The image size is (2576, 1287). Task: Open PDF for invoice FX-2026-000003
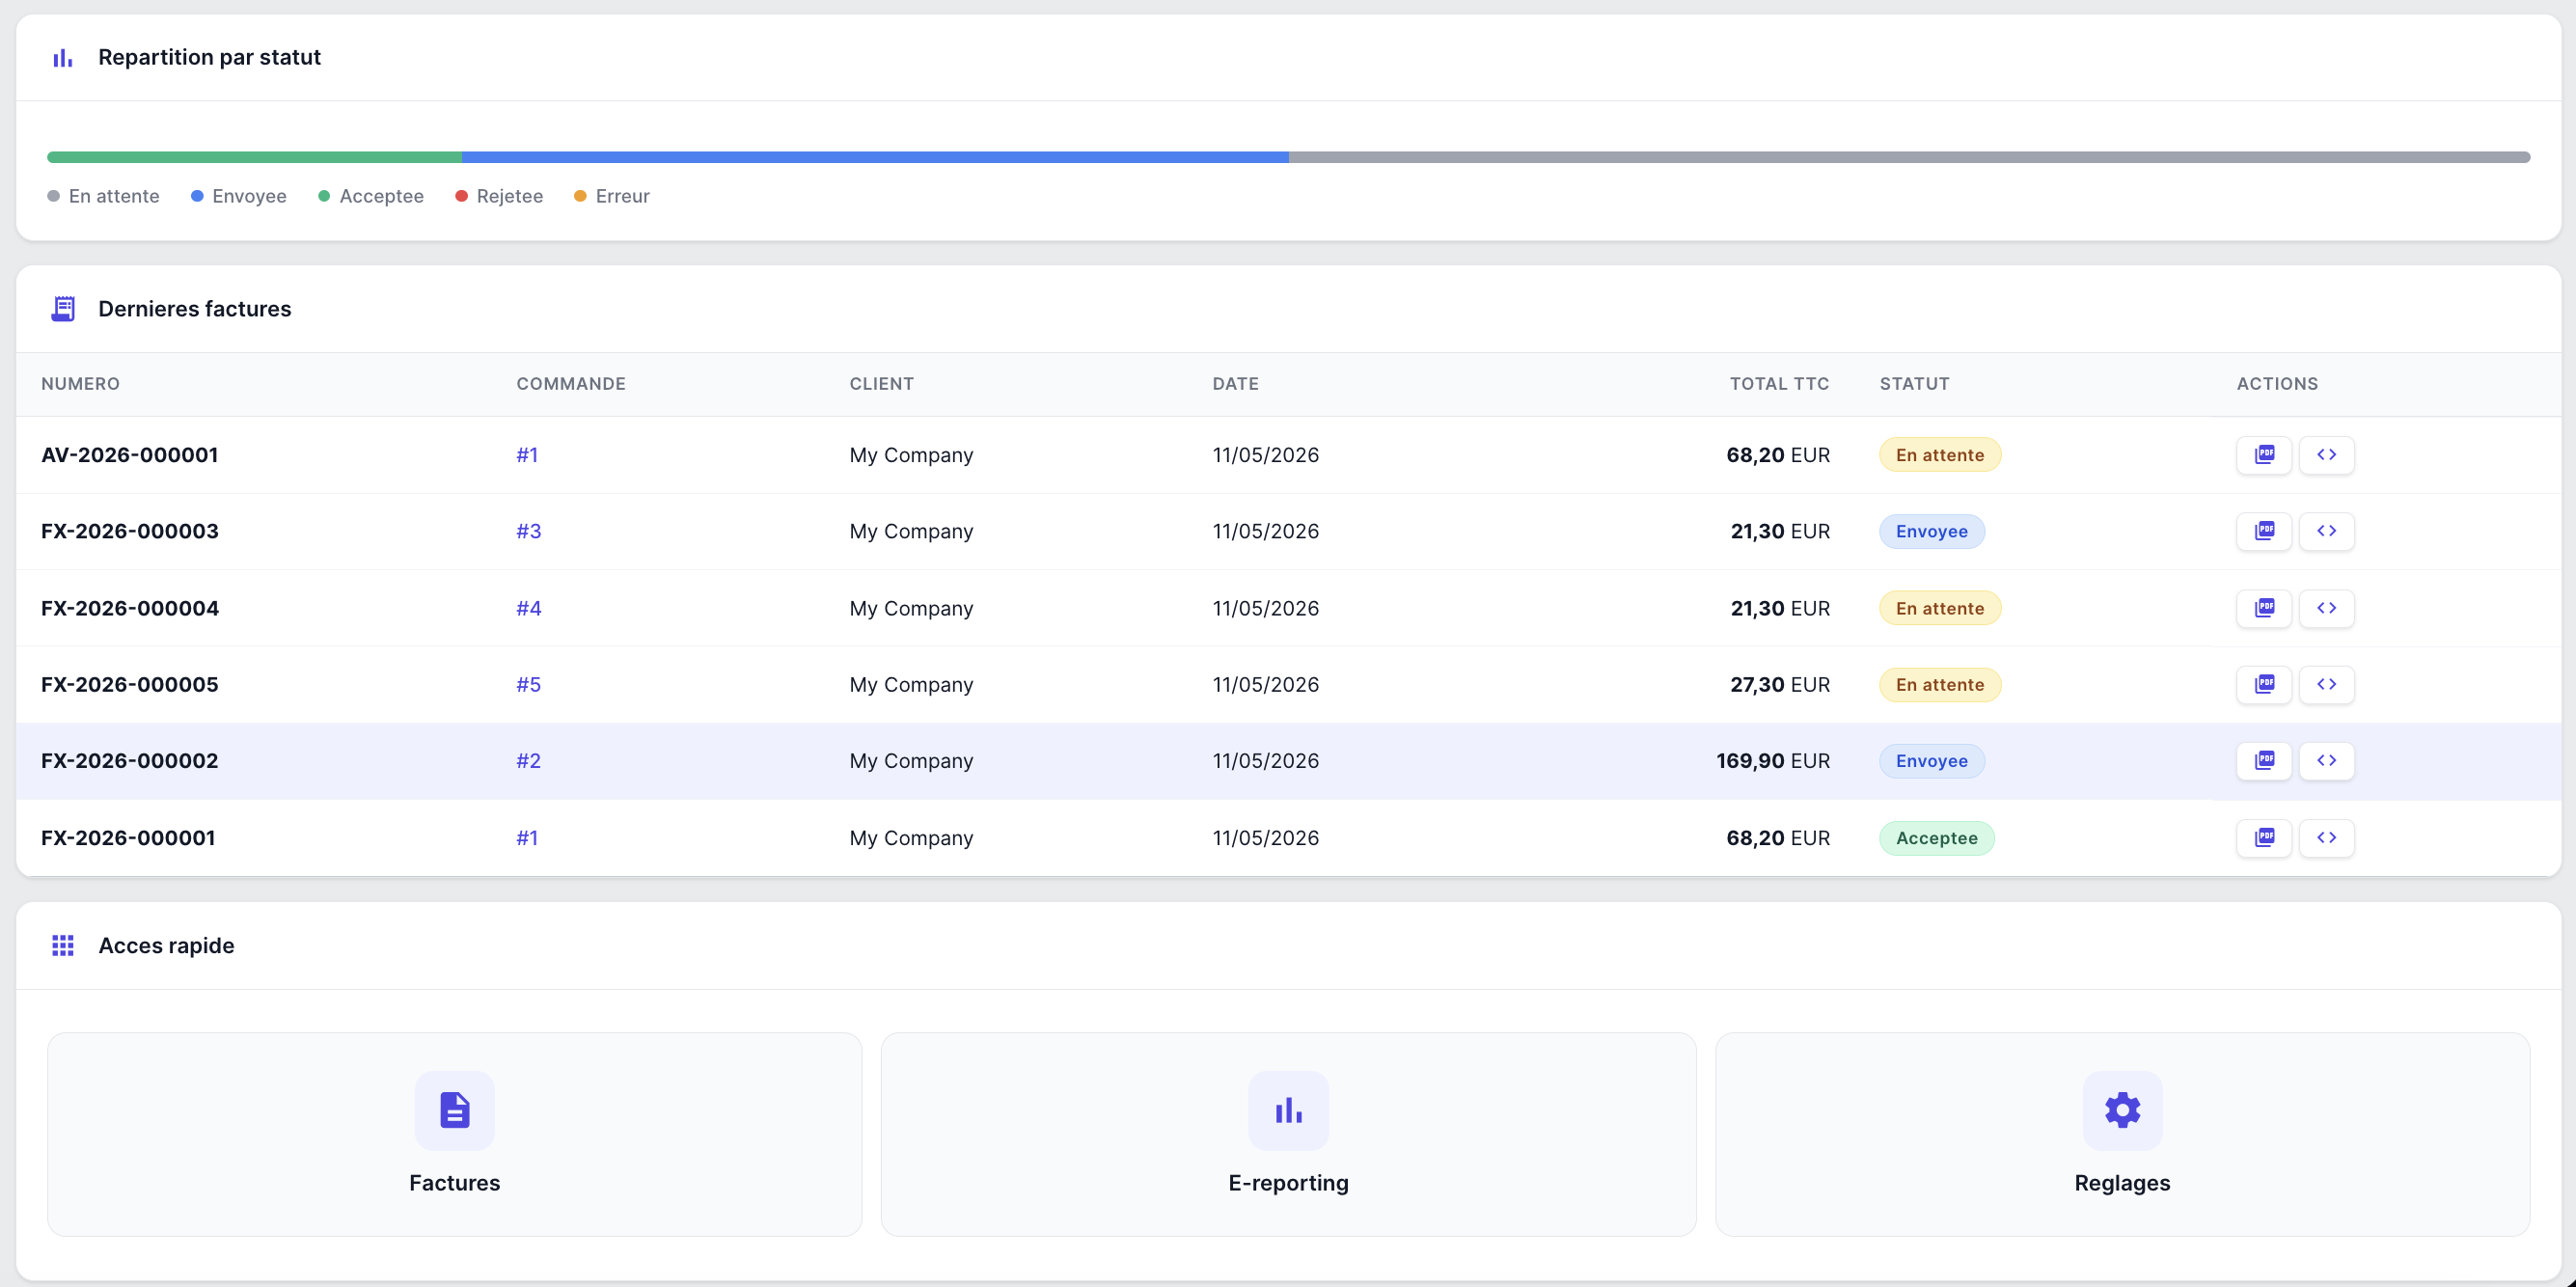[x=2264, y=531]
